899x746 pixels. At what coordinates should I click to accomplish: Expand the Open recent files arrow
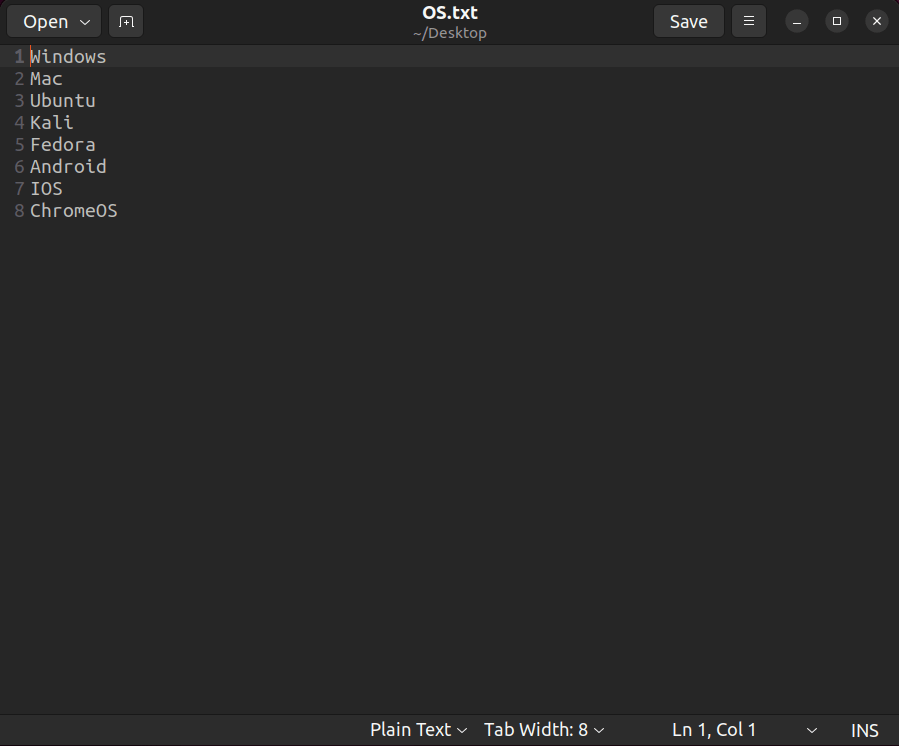(85, 22)
